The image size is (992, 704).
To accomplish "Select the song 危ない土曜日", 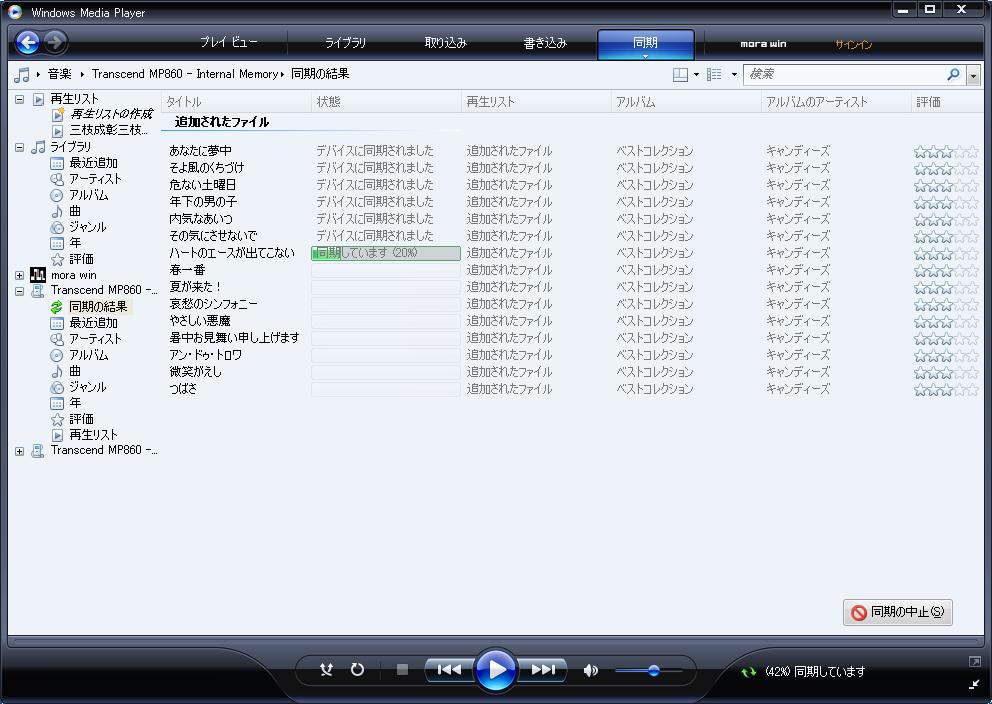I will coord(202,185).
